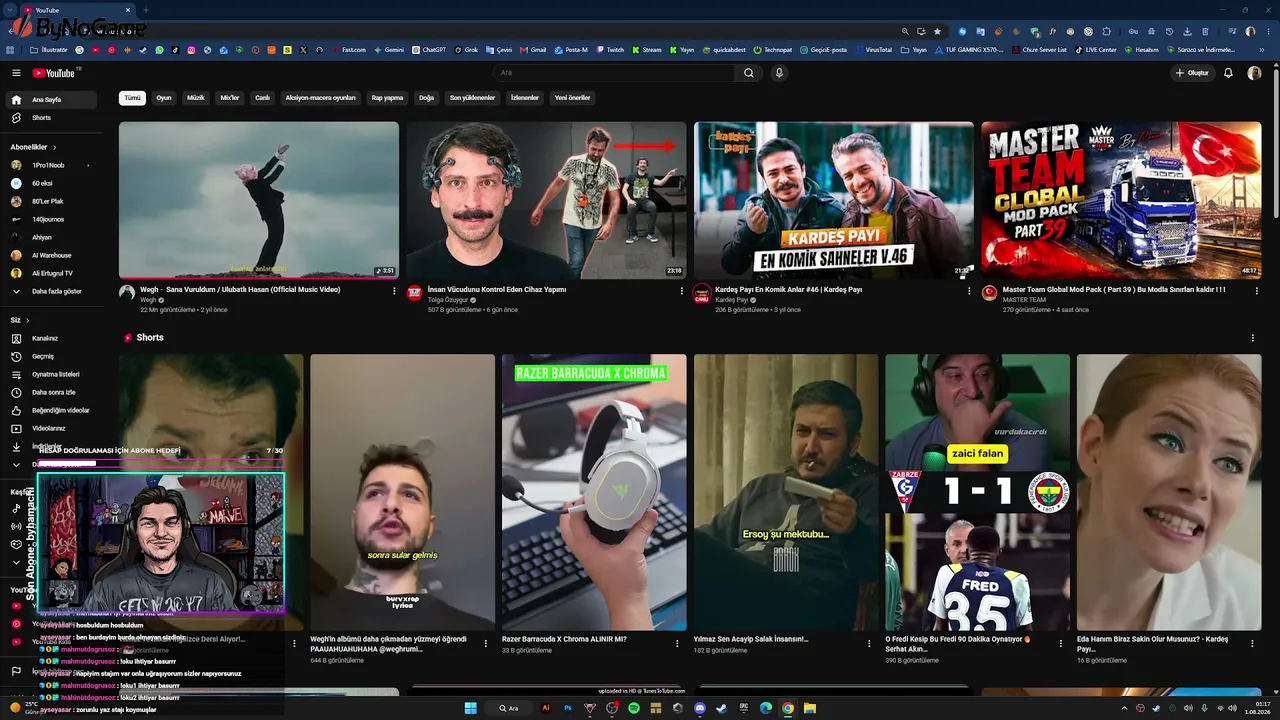Go to Ana Sayfa in the sidebar
Screen dimensions: 1280x720
pos(50,100)
